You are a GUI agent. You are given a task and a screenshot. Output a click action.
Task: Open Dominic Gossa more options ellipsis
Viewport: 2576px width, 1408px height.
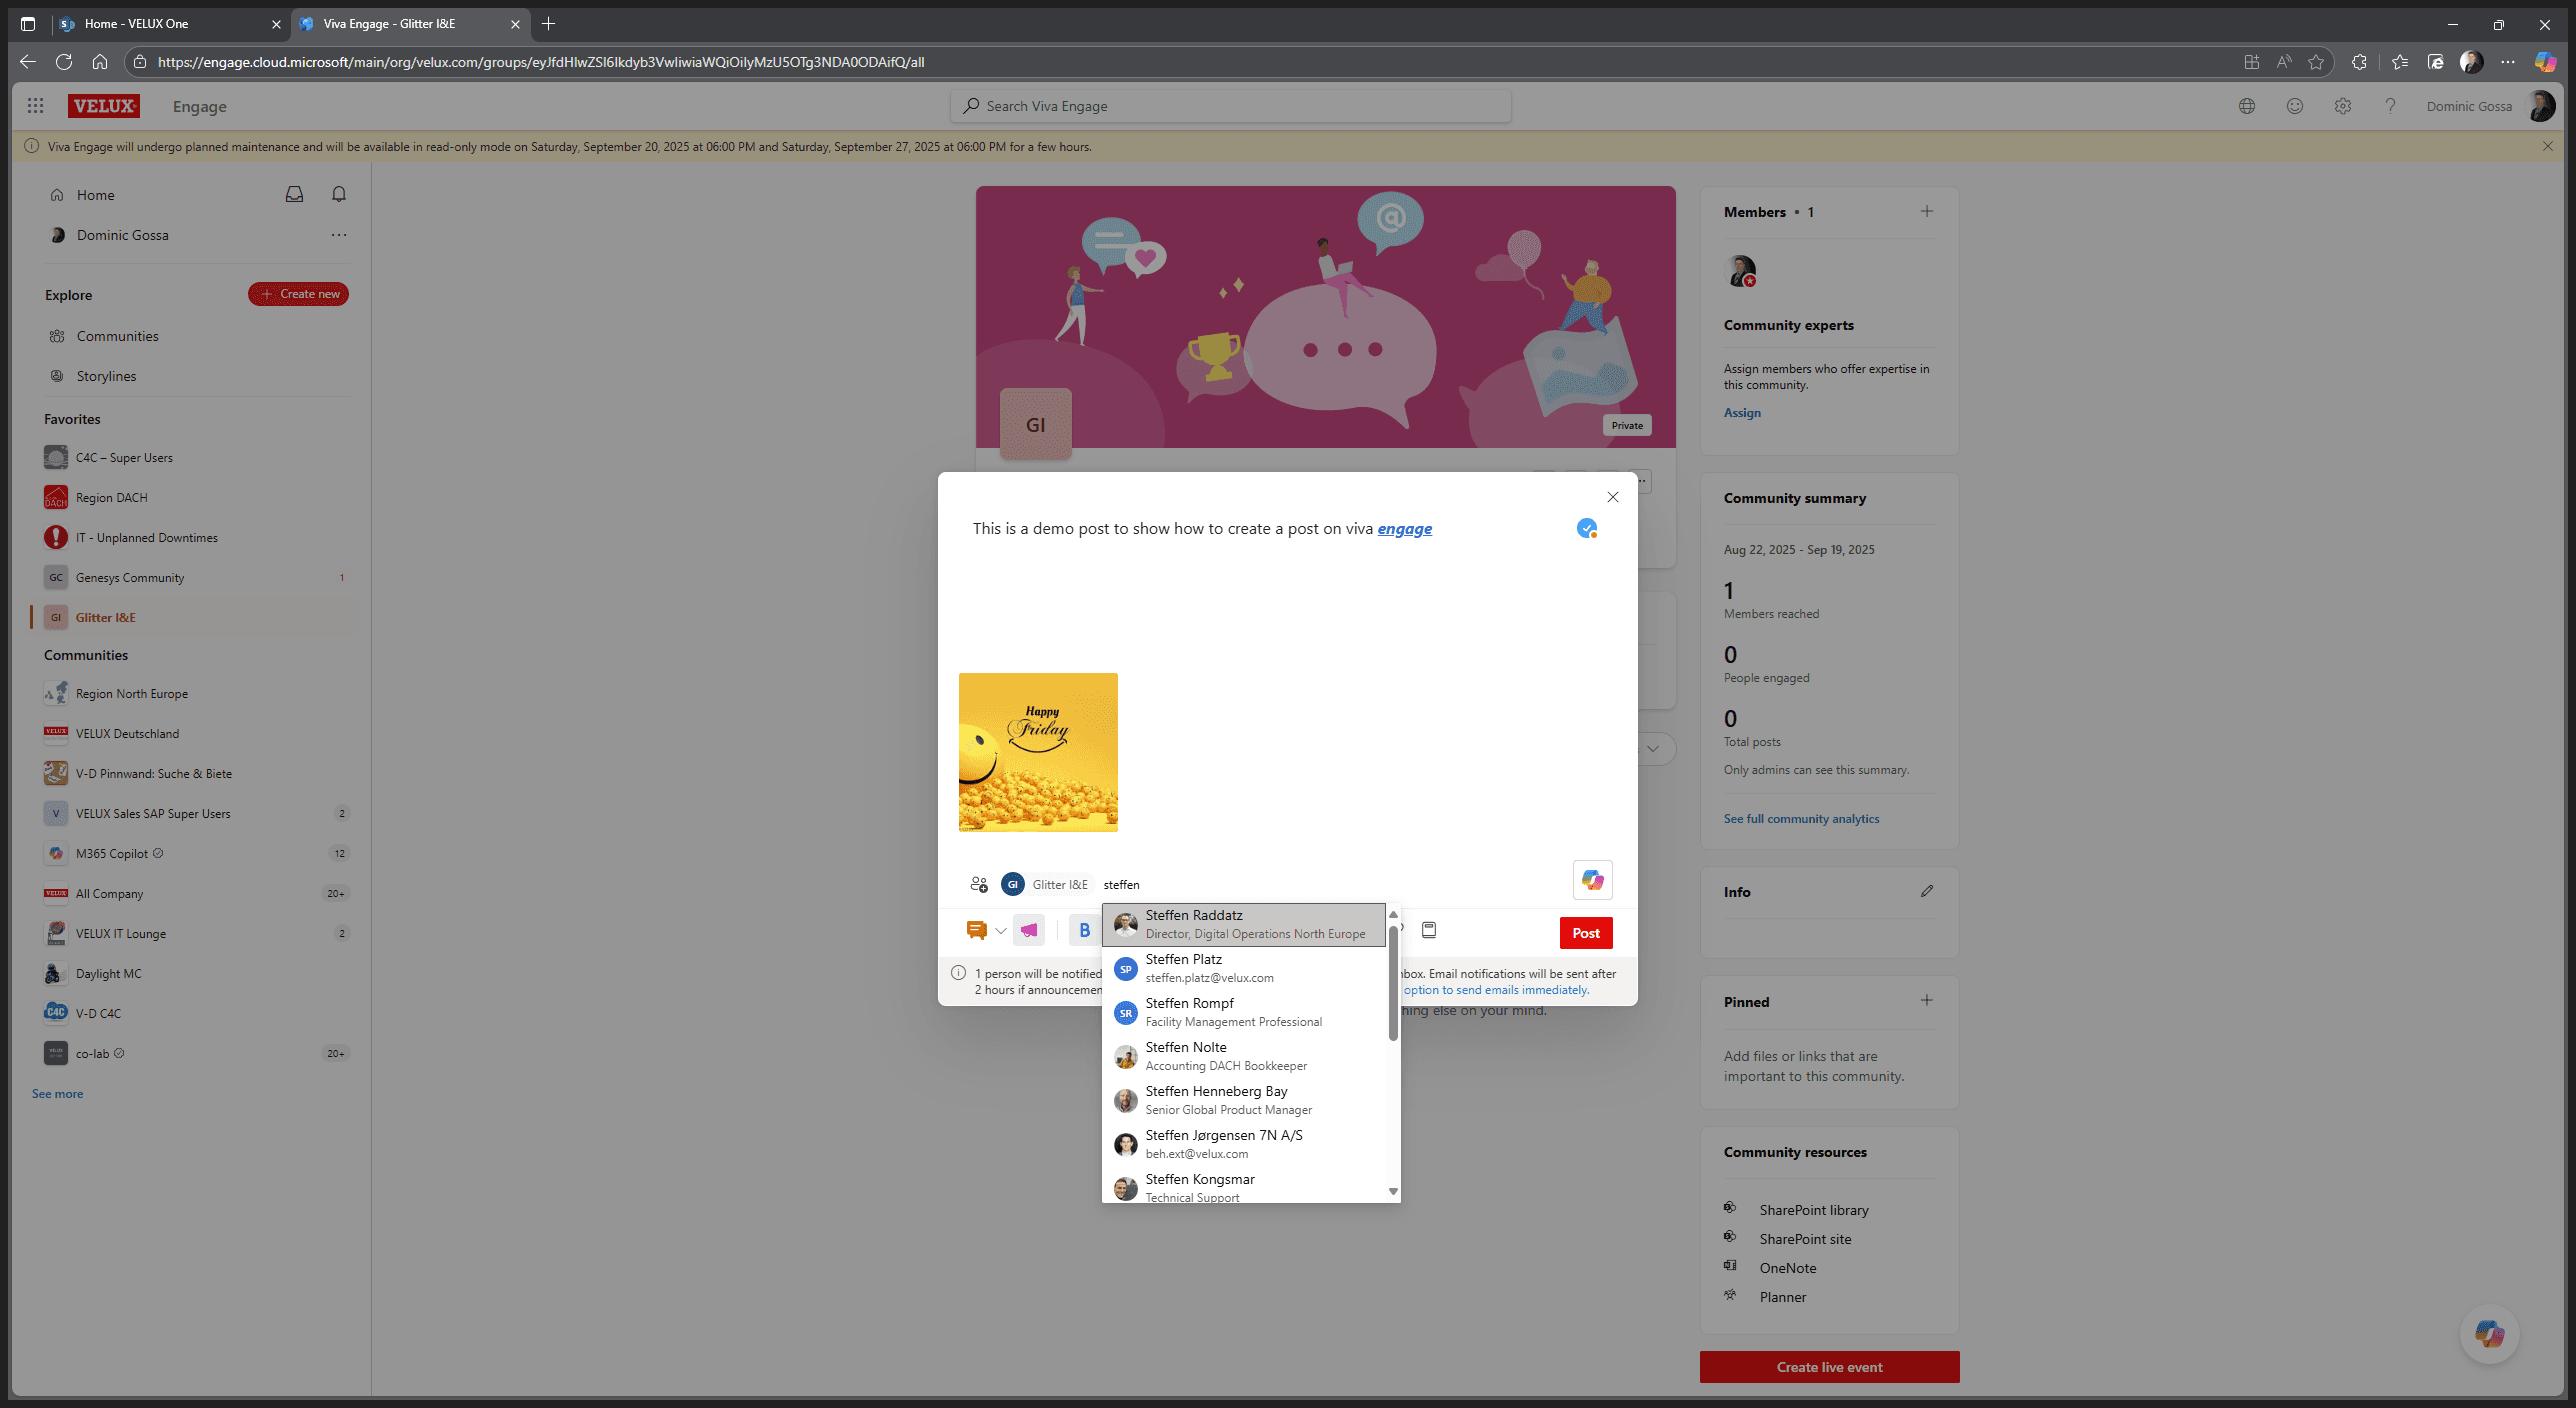[x=339, y=235]
